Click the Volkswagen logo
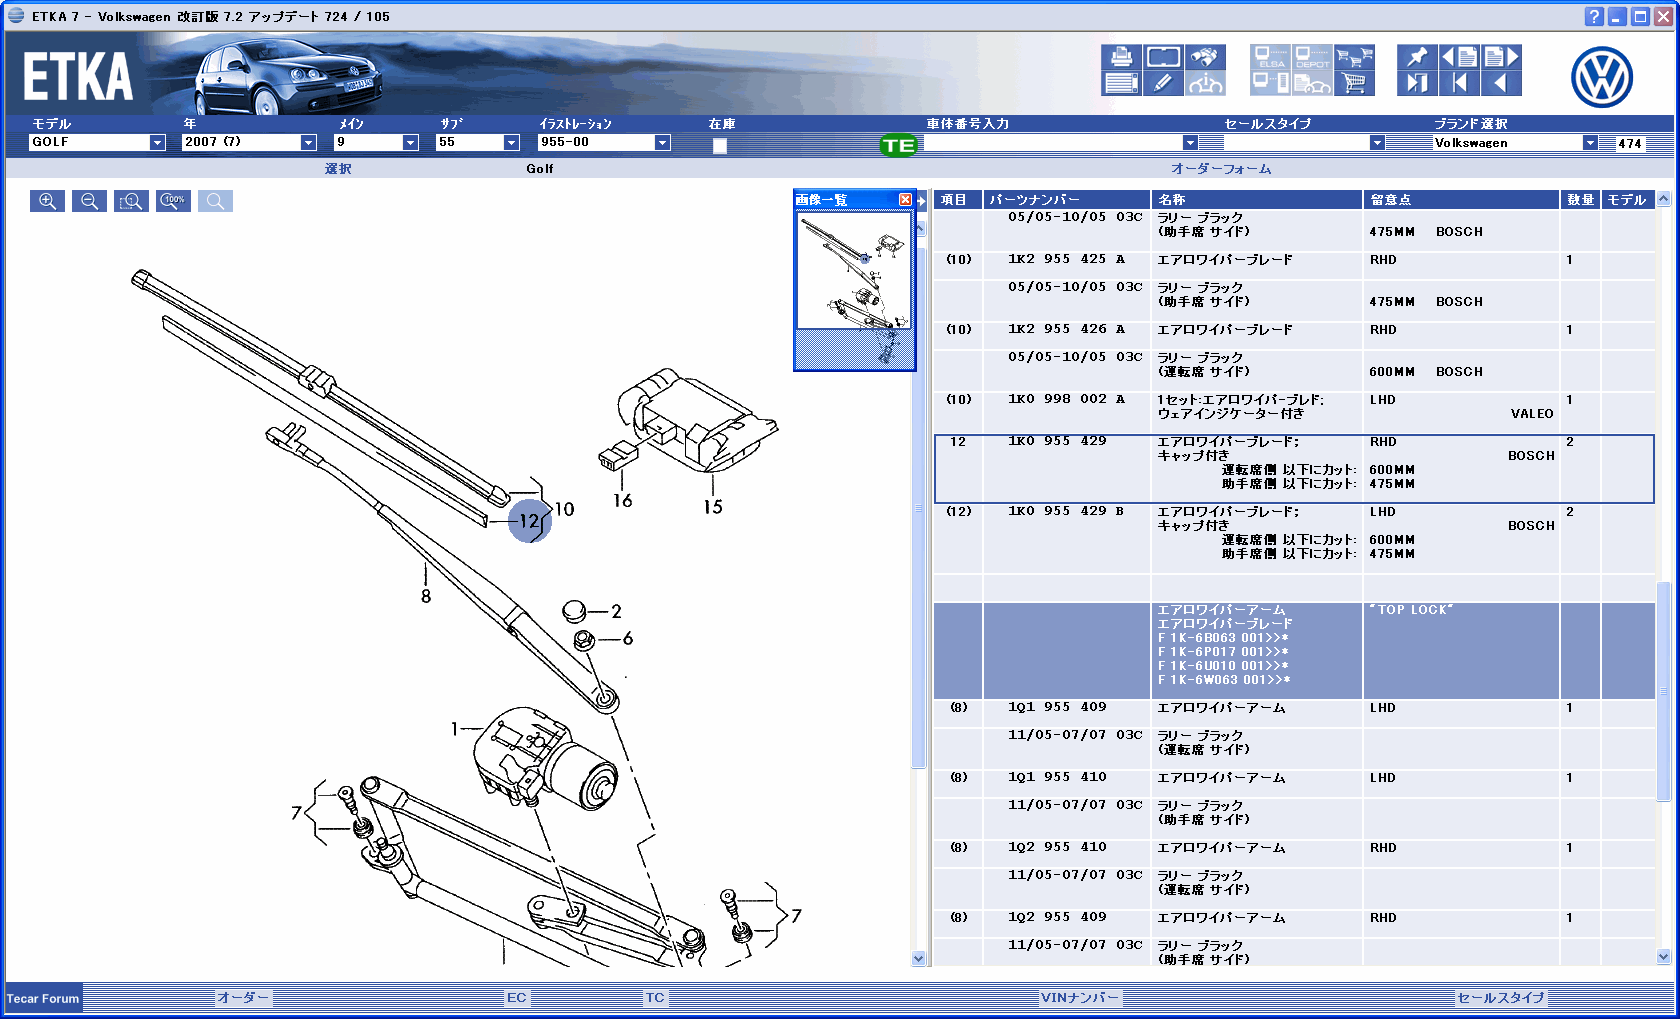This screenshot has width=1680, height=1019. point(1601,77)
